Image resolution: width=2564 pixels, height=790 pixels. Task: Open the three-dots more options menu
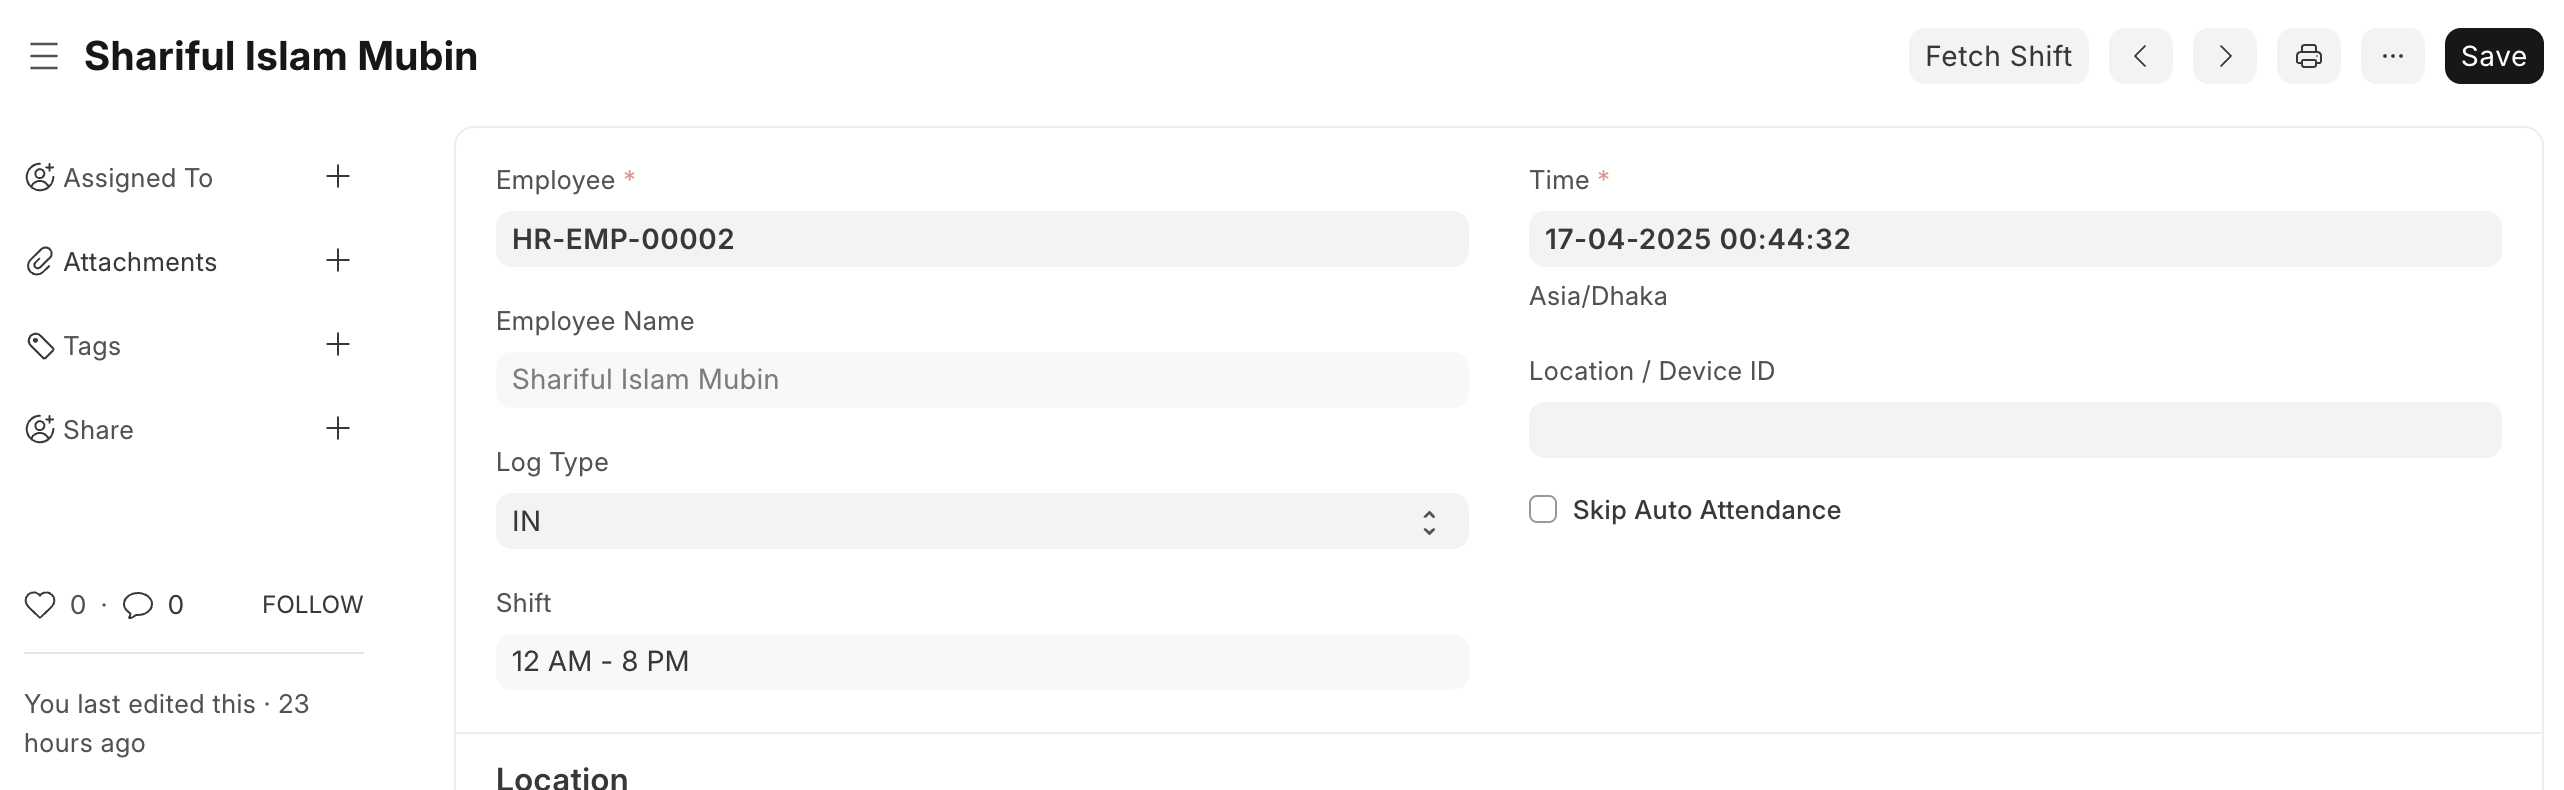coord(2392,56)
